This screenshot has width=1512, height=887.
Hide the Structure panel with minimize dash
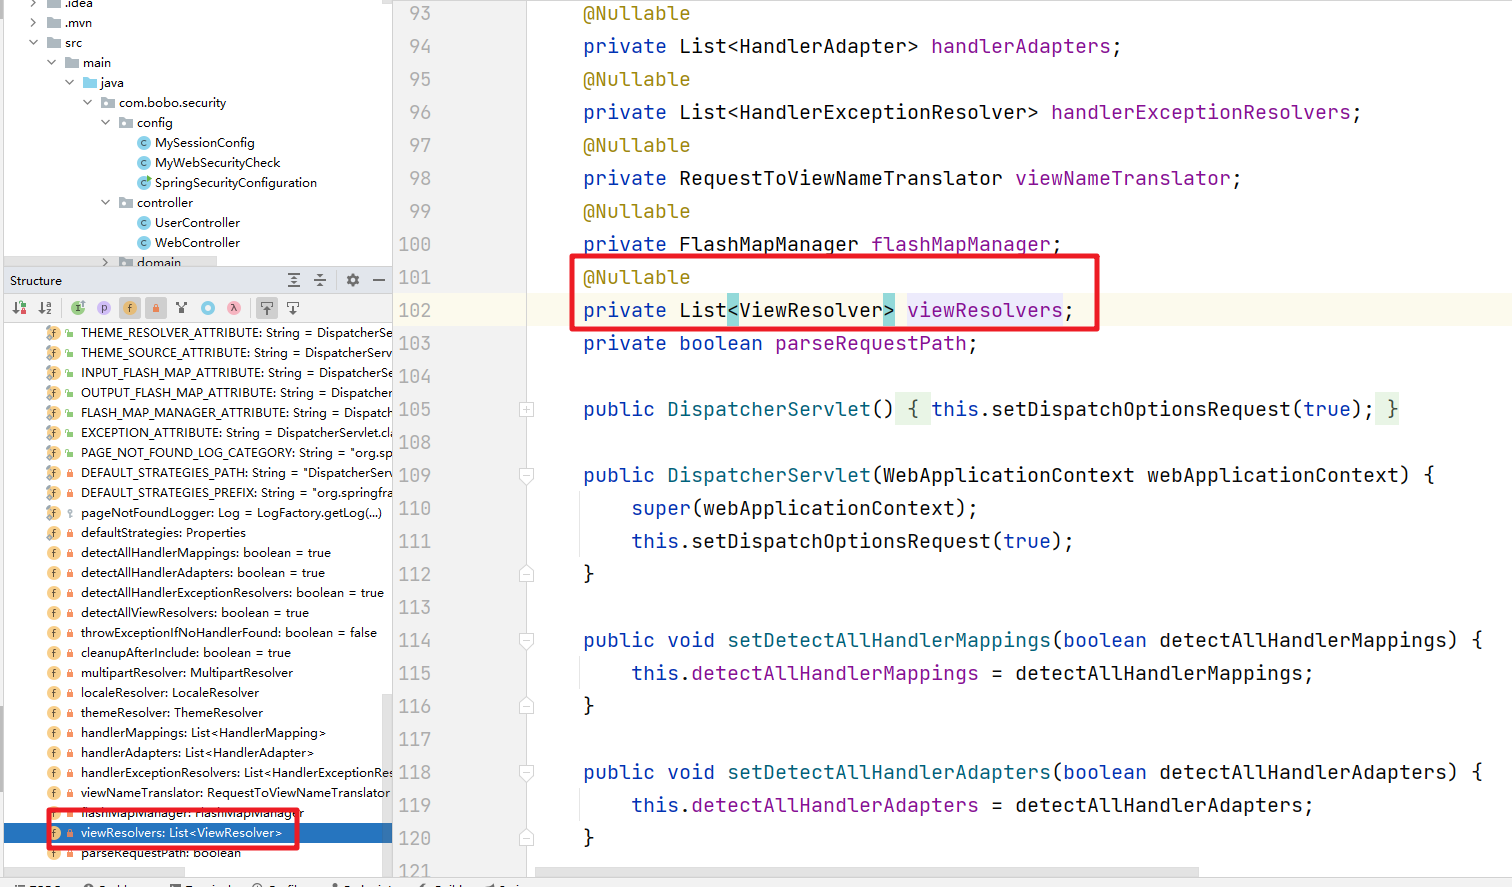tap(379, 280)
